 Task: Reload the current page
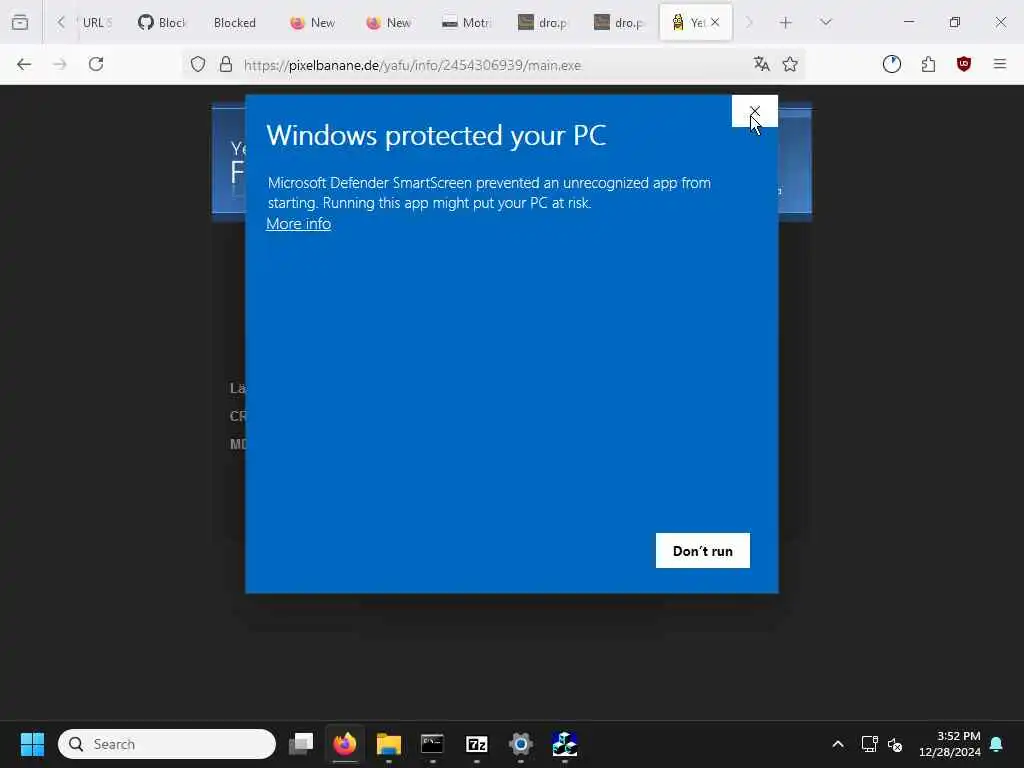[x=96, y=64]
